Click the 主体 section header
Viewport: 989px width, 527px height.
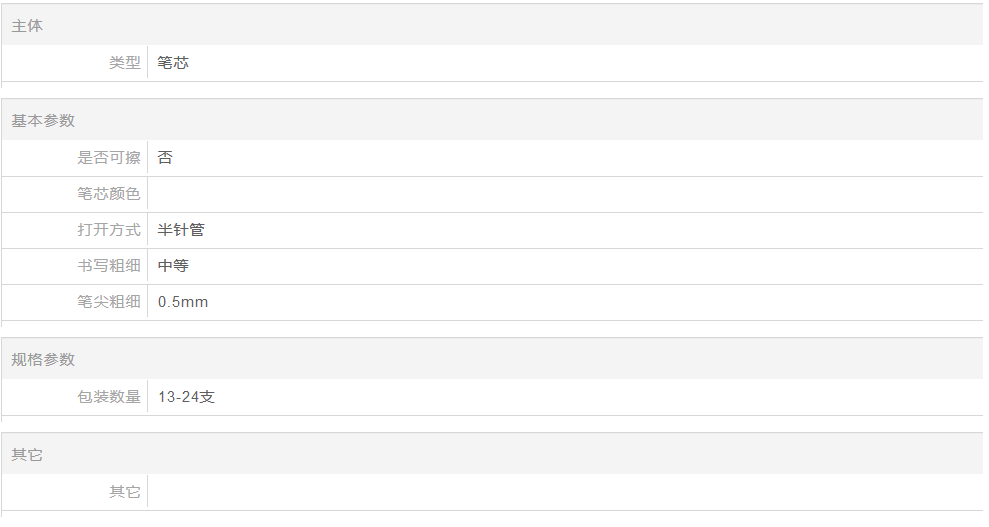27,26
